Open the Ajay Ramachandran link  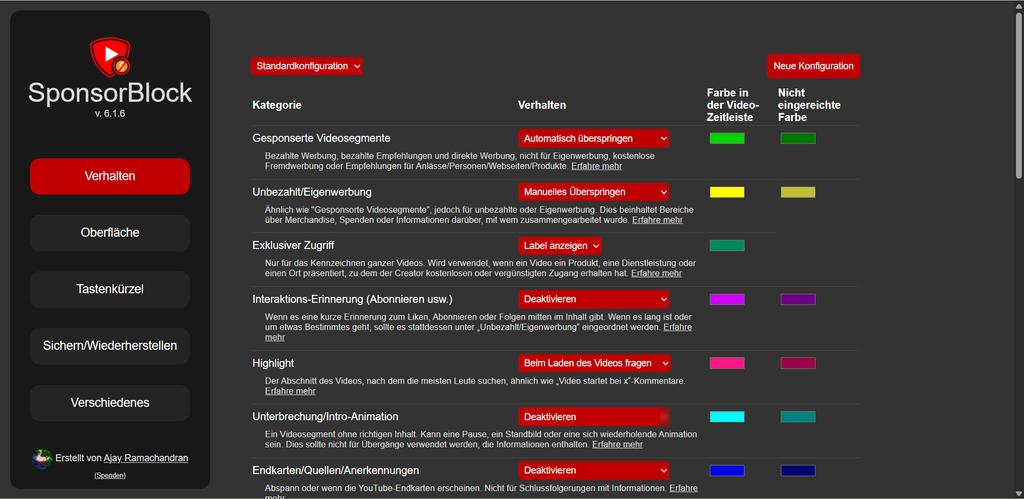146,459
